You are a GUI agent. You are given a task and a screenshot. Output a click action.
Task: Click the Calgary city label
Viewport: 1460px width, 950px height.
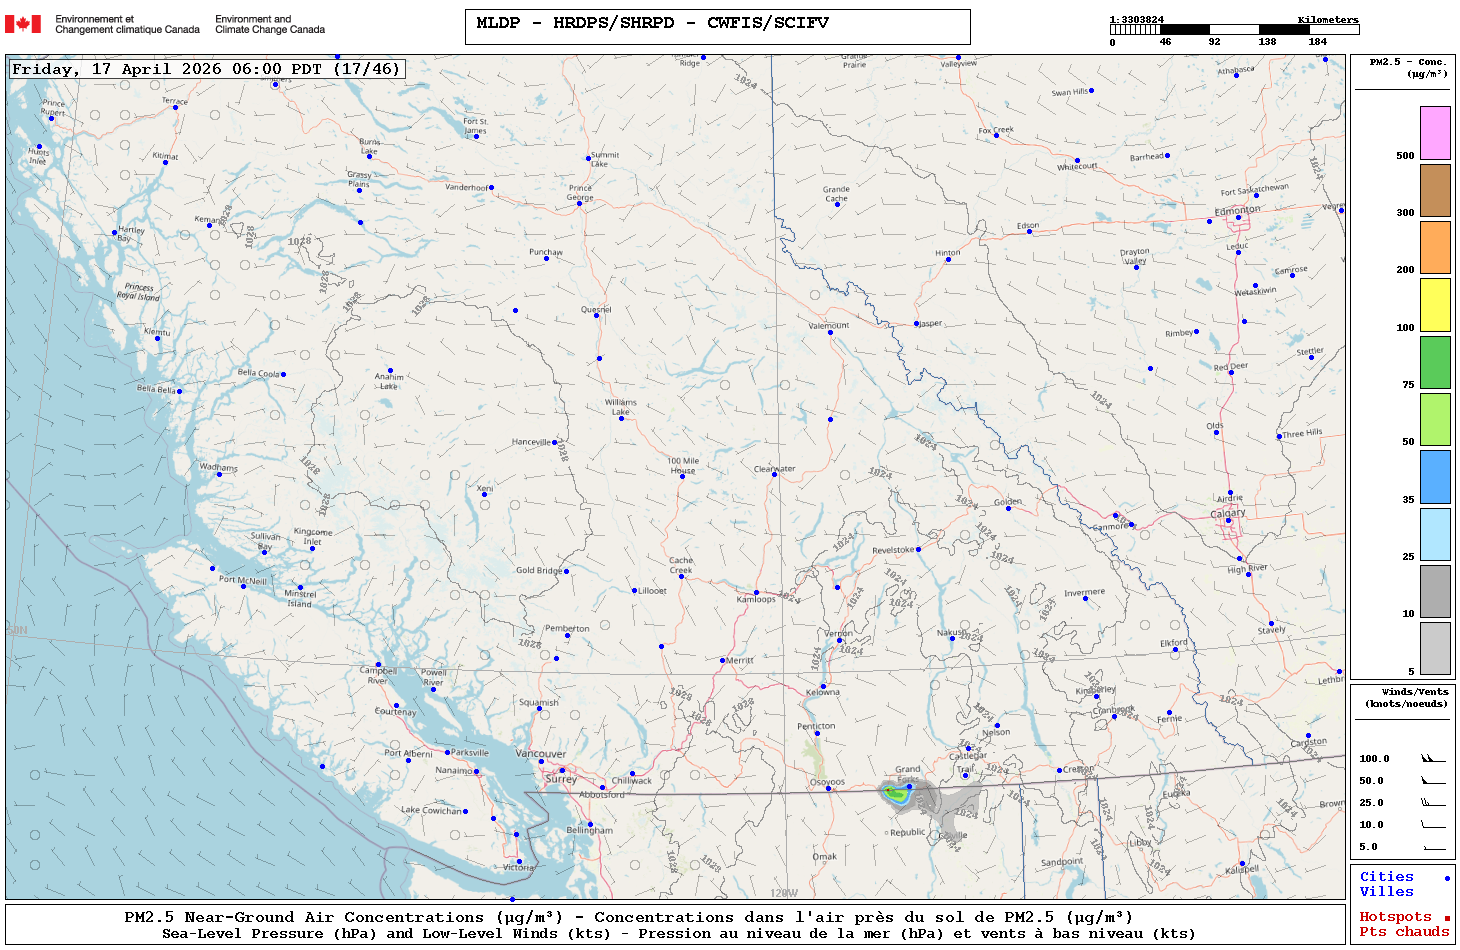pyautogui.click(x=1228, y=513)
